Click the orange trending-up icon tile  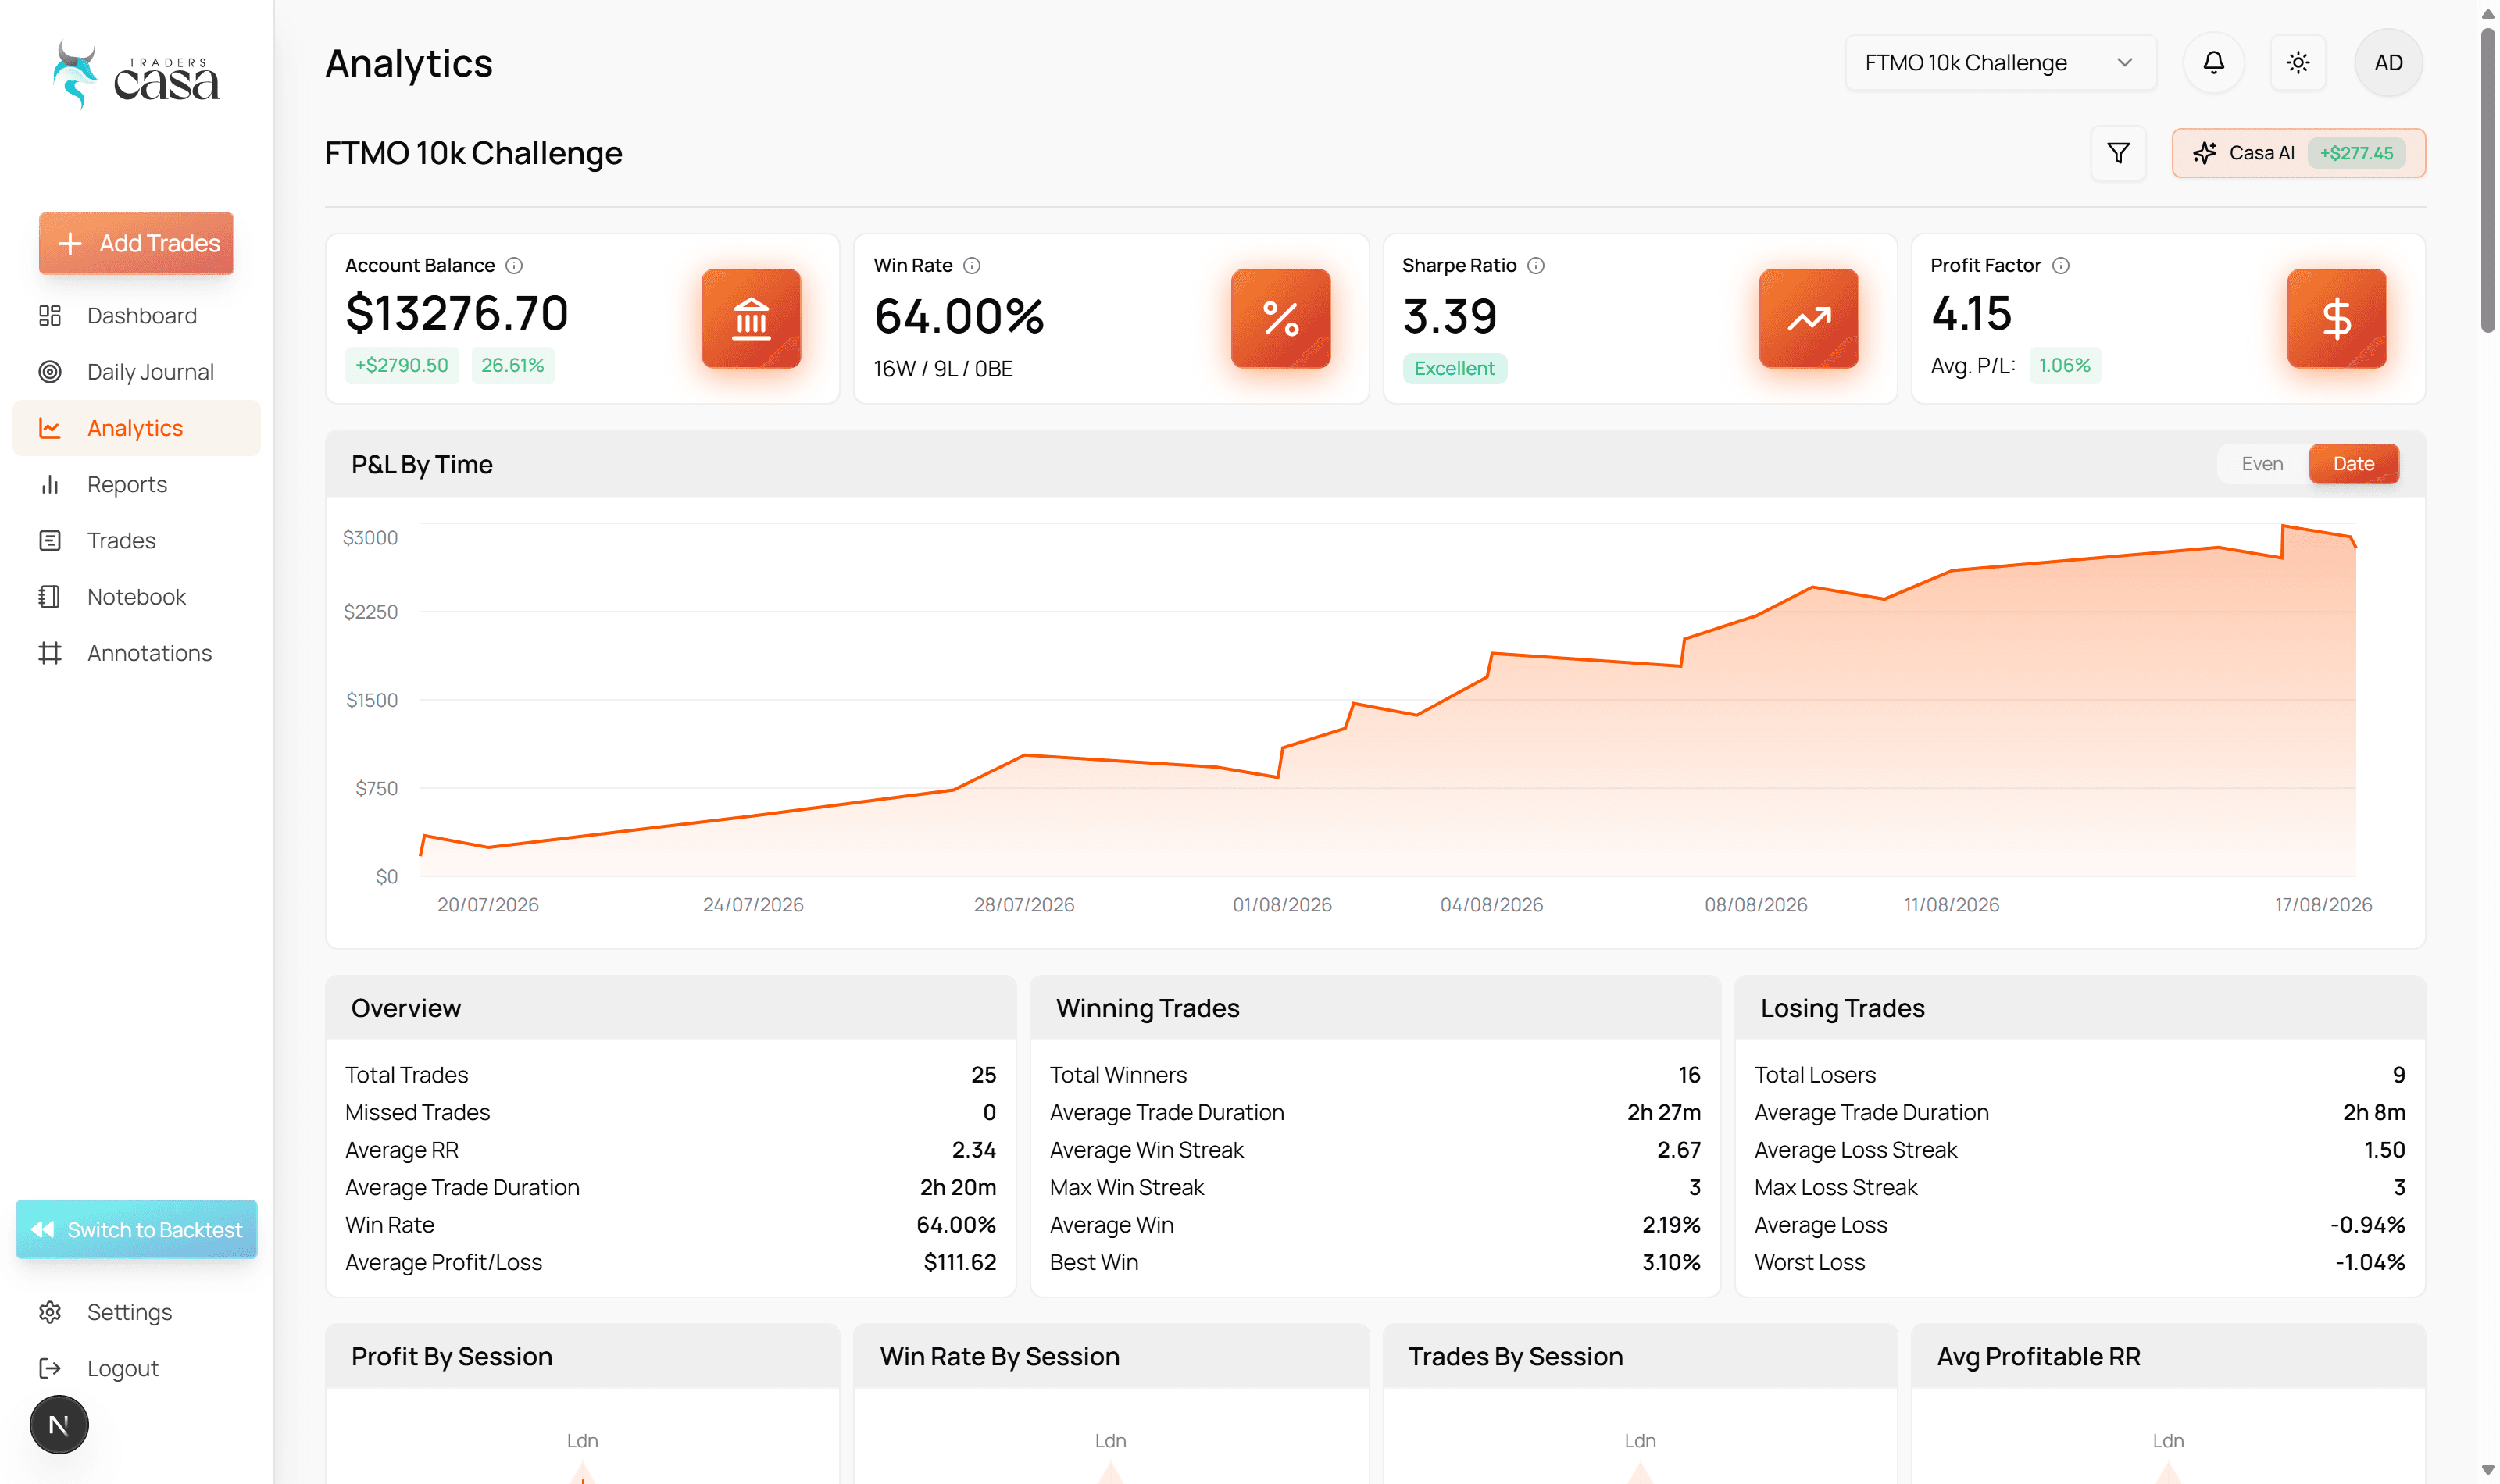(x=1808, y=318)
